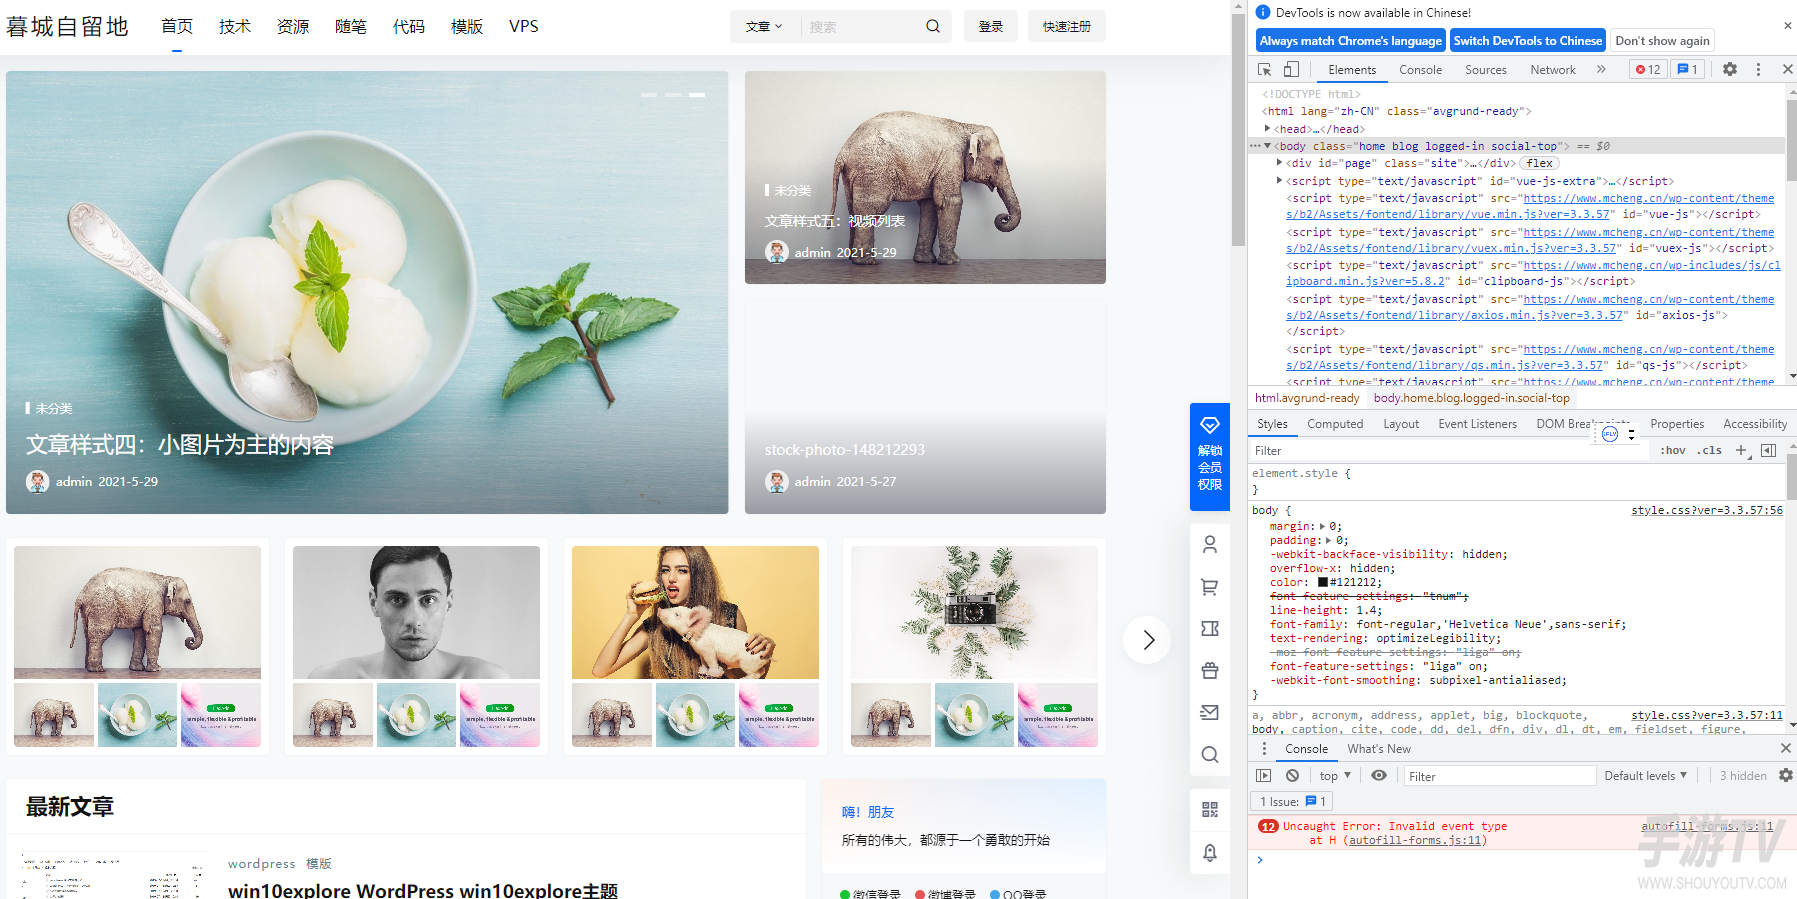Click the #121212 color swatch
This screenshot has height=899, width=1797.
(1322, 582)
